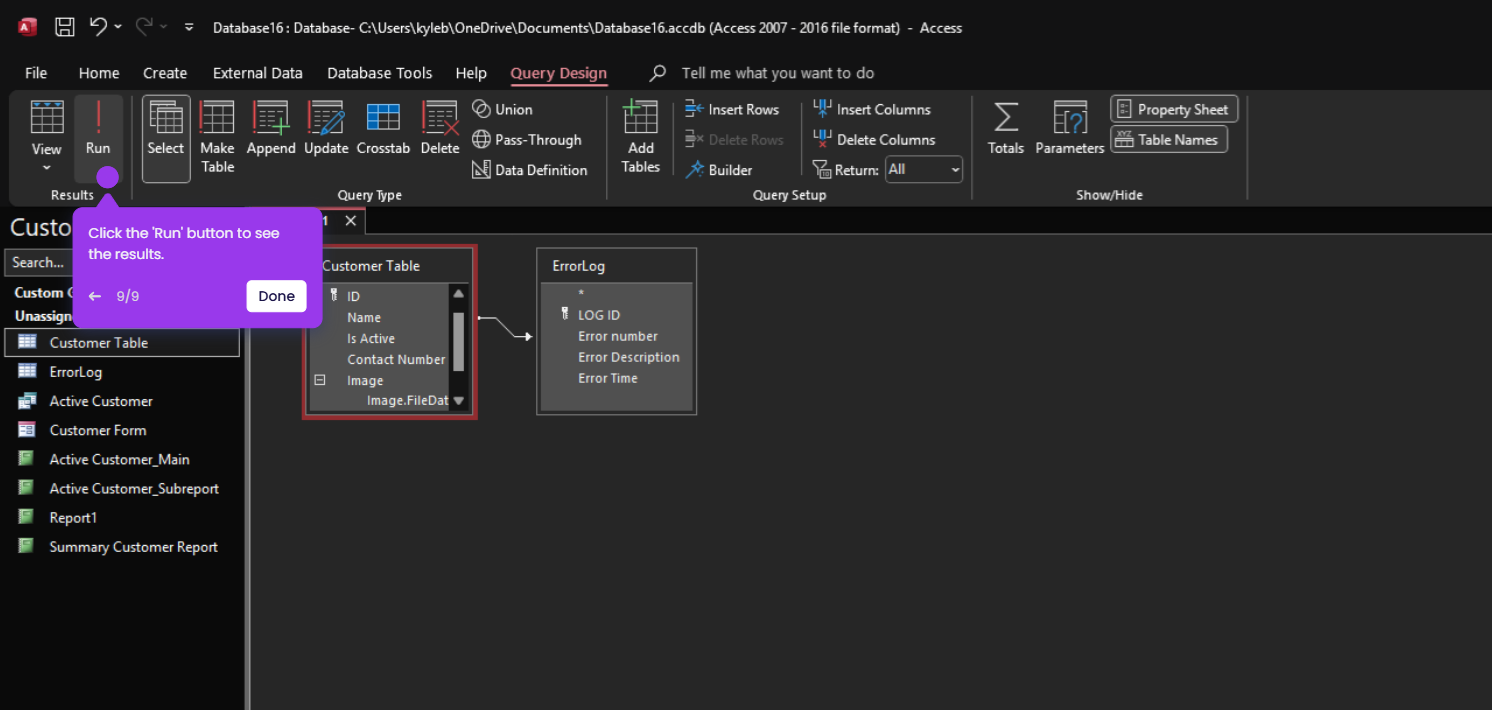1492x710 pixels.
Task: Click the Builder button
Action: click(x=719, y=170)
